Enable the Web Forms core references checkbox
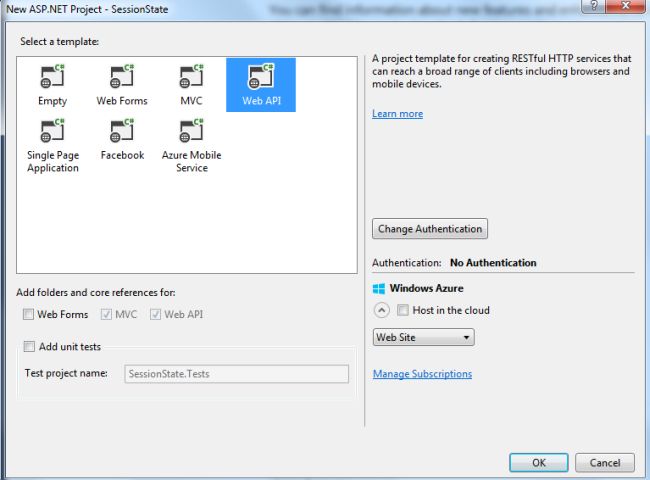 pyautogui.click(x=28, y=314)
